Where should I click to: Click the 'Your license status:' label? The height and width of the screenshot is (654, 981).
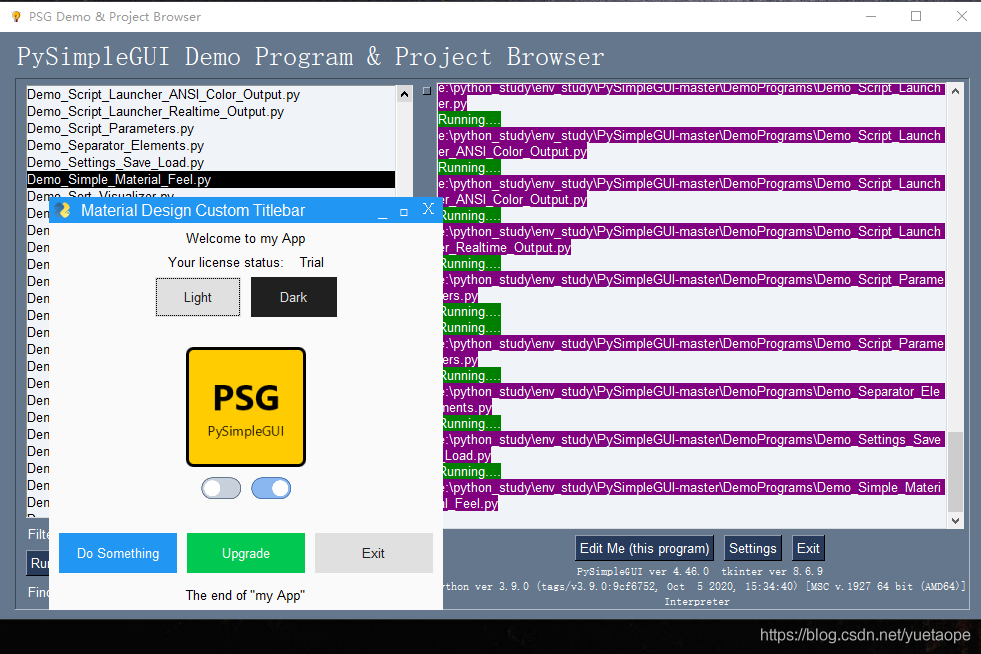(225, 262)
